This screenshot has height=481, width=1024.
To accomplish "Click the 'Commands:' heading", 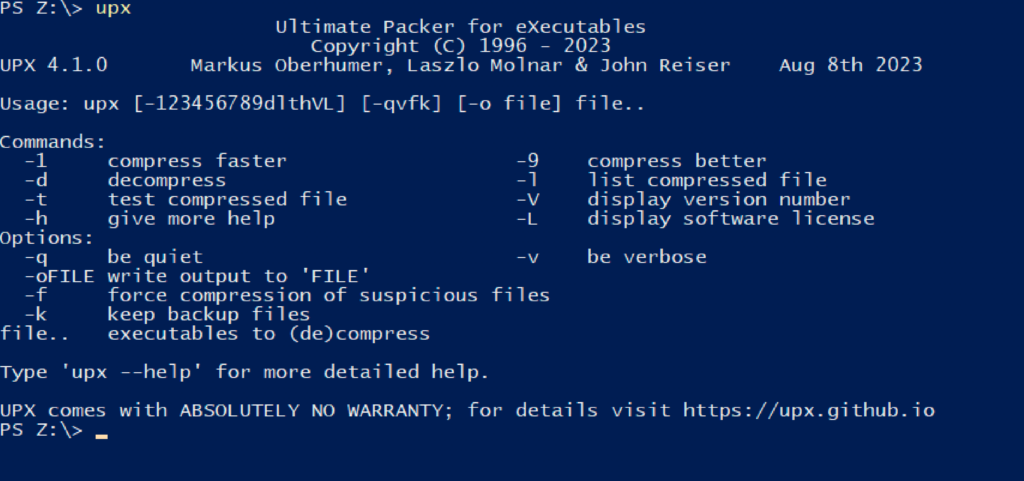I will tap(53, 142).
